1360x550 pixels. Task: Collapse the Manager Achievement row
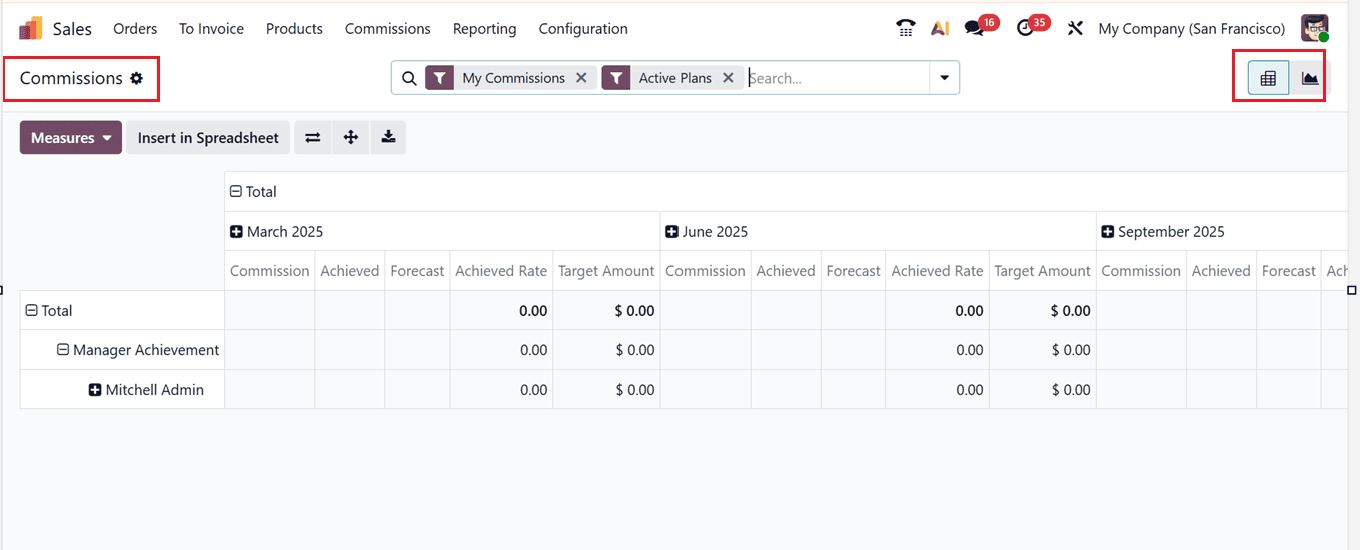[x=63, y=350]
